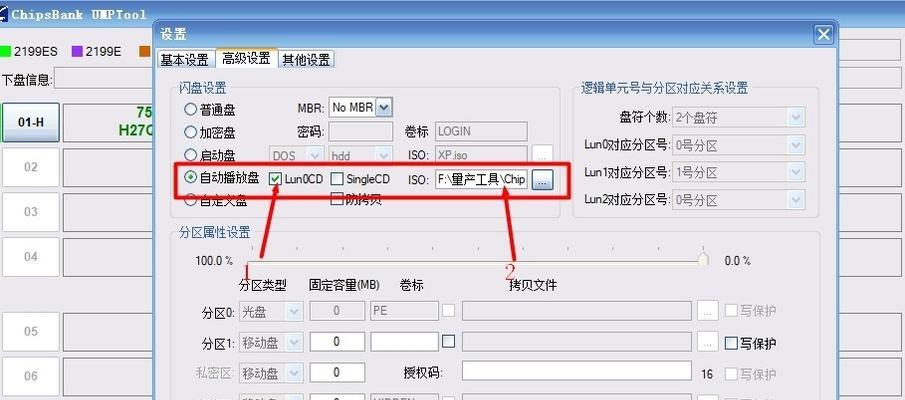Click the 01-H port button
The height and width of the screenshot is (400, 905).
click(x=31, y=122)
